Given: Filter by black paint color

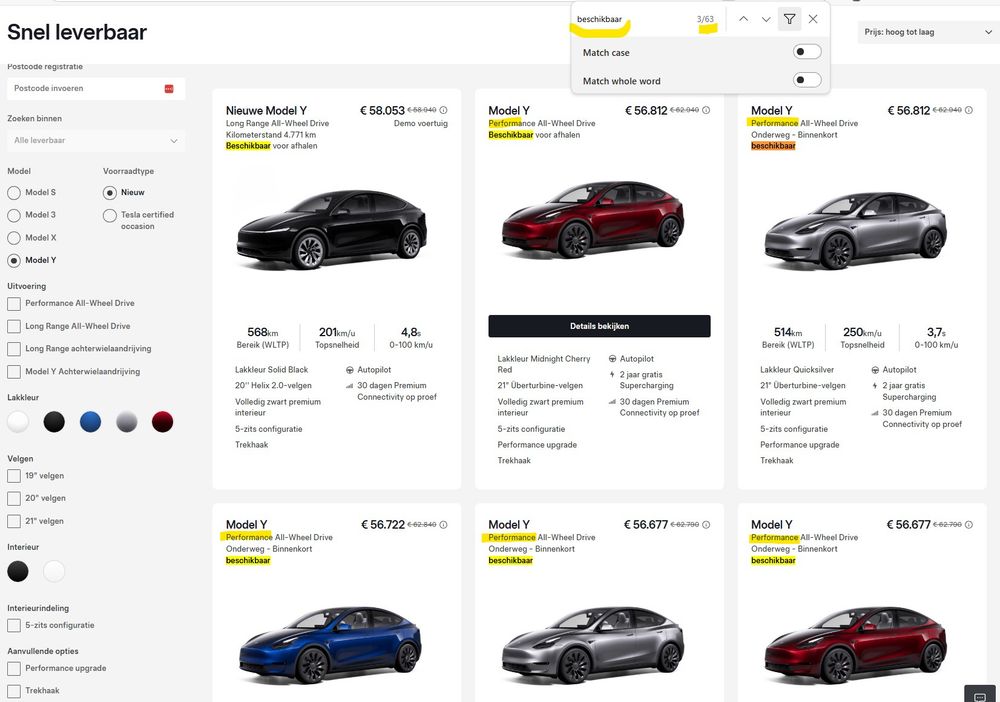Looking at the screenshot, I should (x=54, y=421).
